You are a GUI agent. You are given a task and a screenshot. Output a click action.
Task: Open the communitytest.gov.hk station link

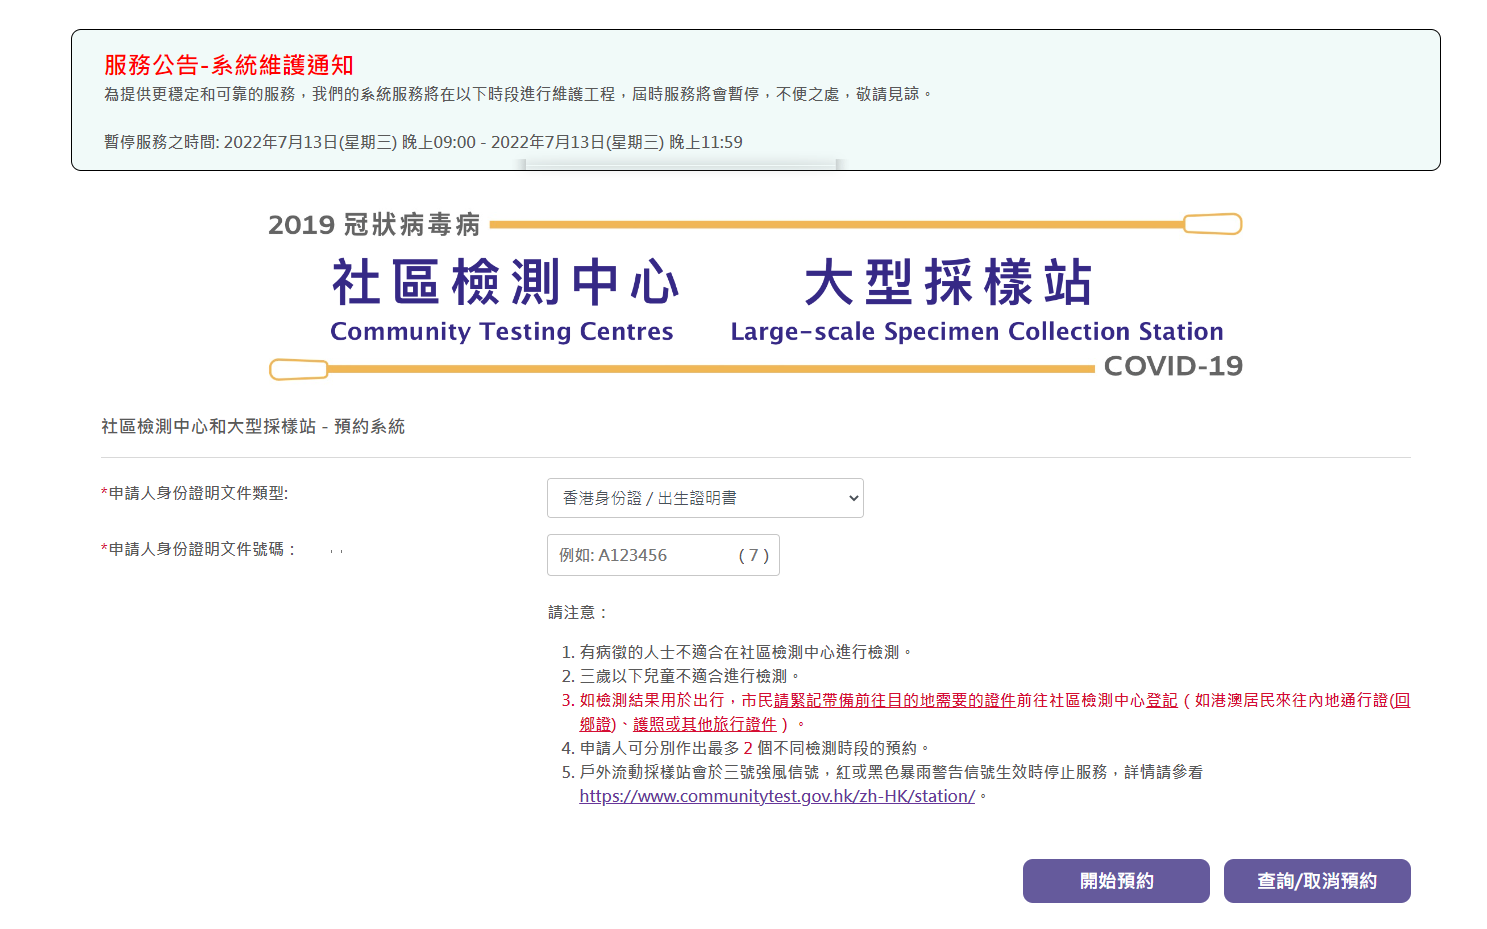(x=777, y=796)
